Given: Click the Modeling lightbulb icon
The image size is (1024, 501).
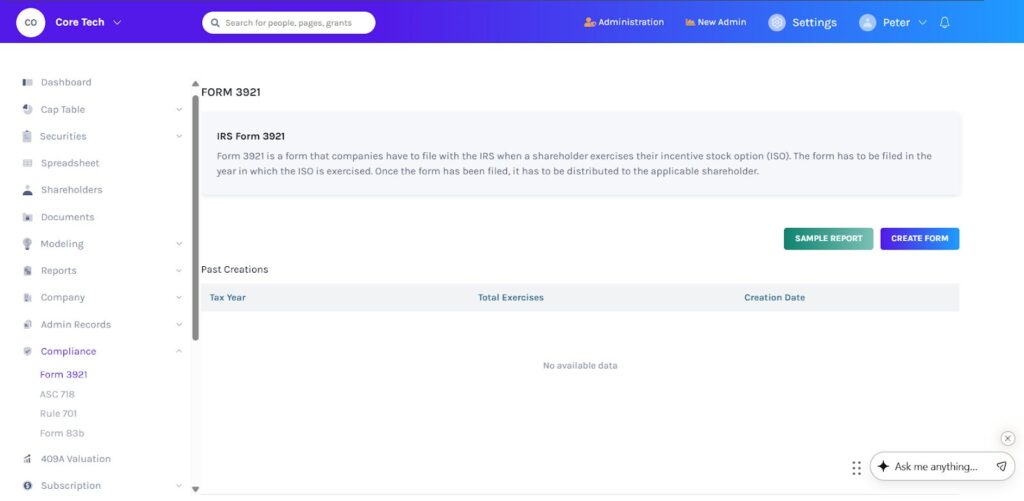Looking at the screenshot, I should [x=27, y=244].
